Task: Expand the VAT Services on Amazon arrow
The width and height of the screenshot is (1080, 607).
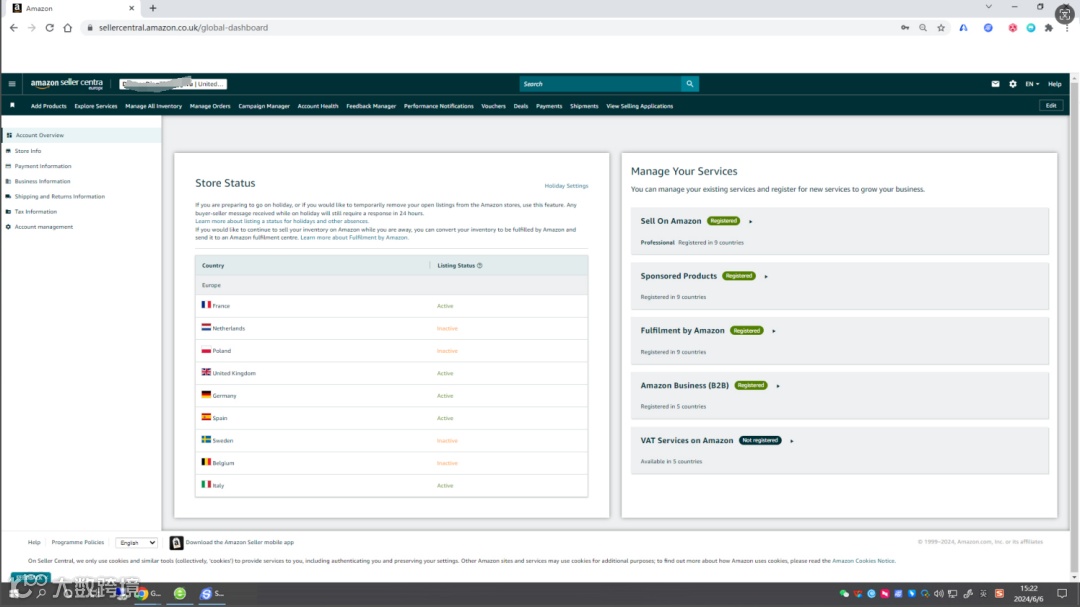Action: 791,441
